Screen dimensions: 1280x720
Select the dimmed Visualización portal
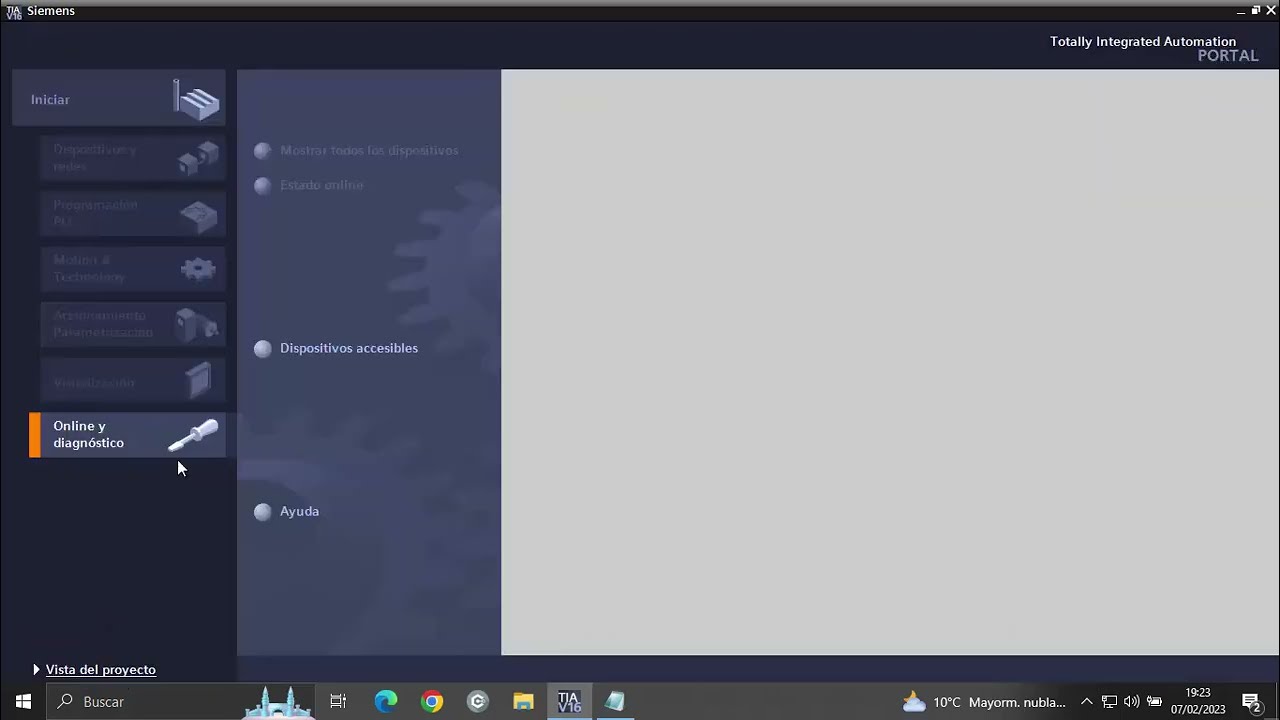133,380
